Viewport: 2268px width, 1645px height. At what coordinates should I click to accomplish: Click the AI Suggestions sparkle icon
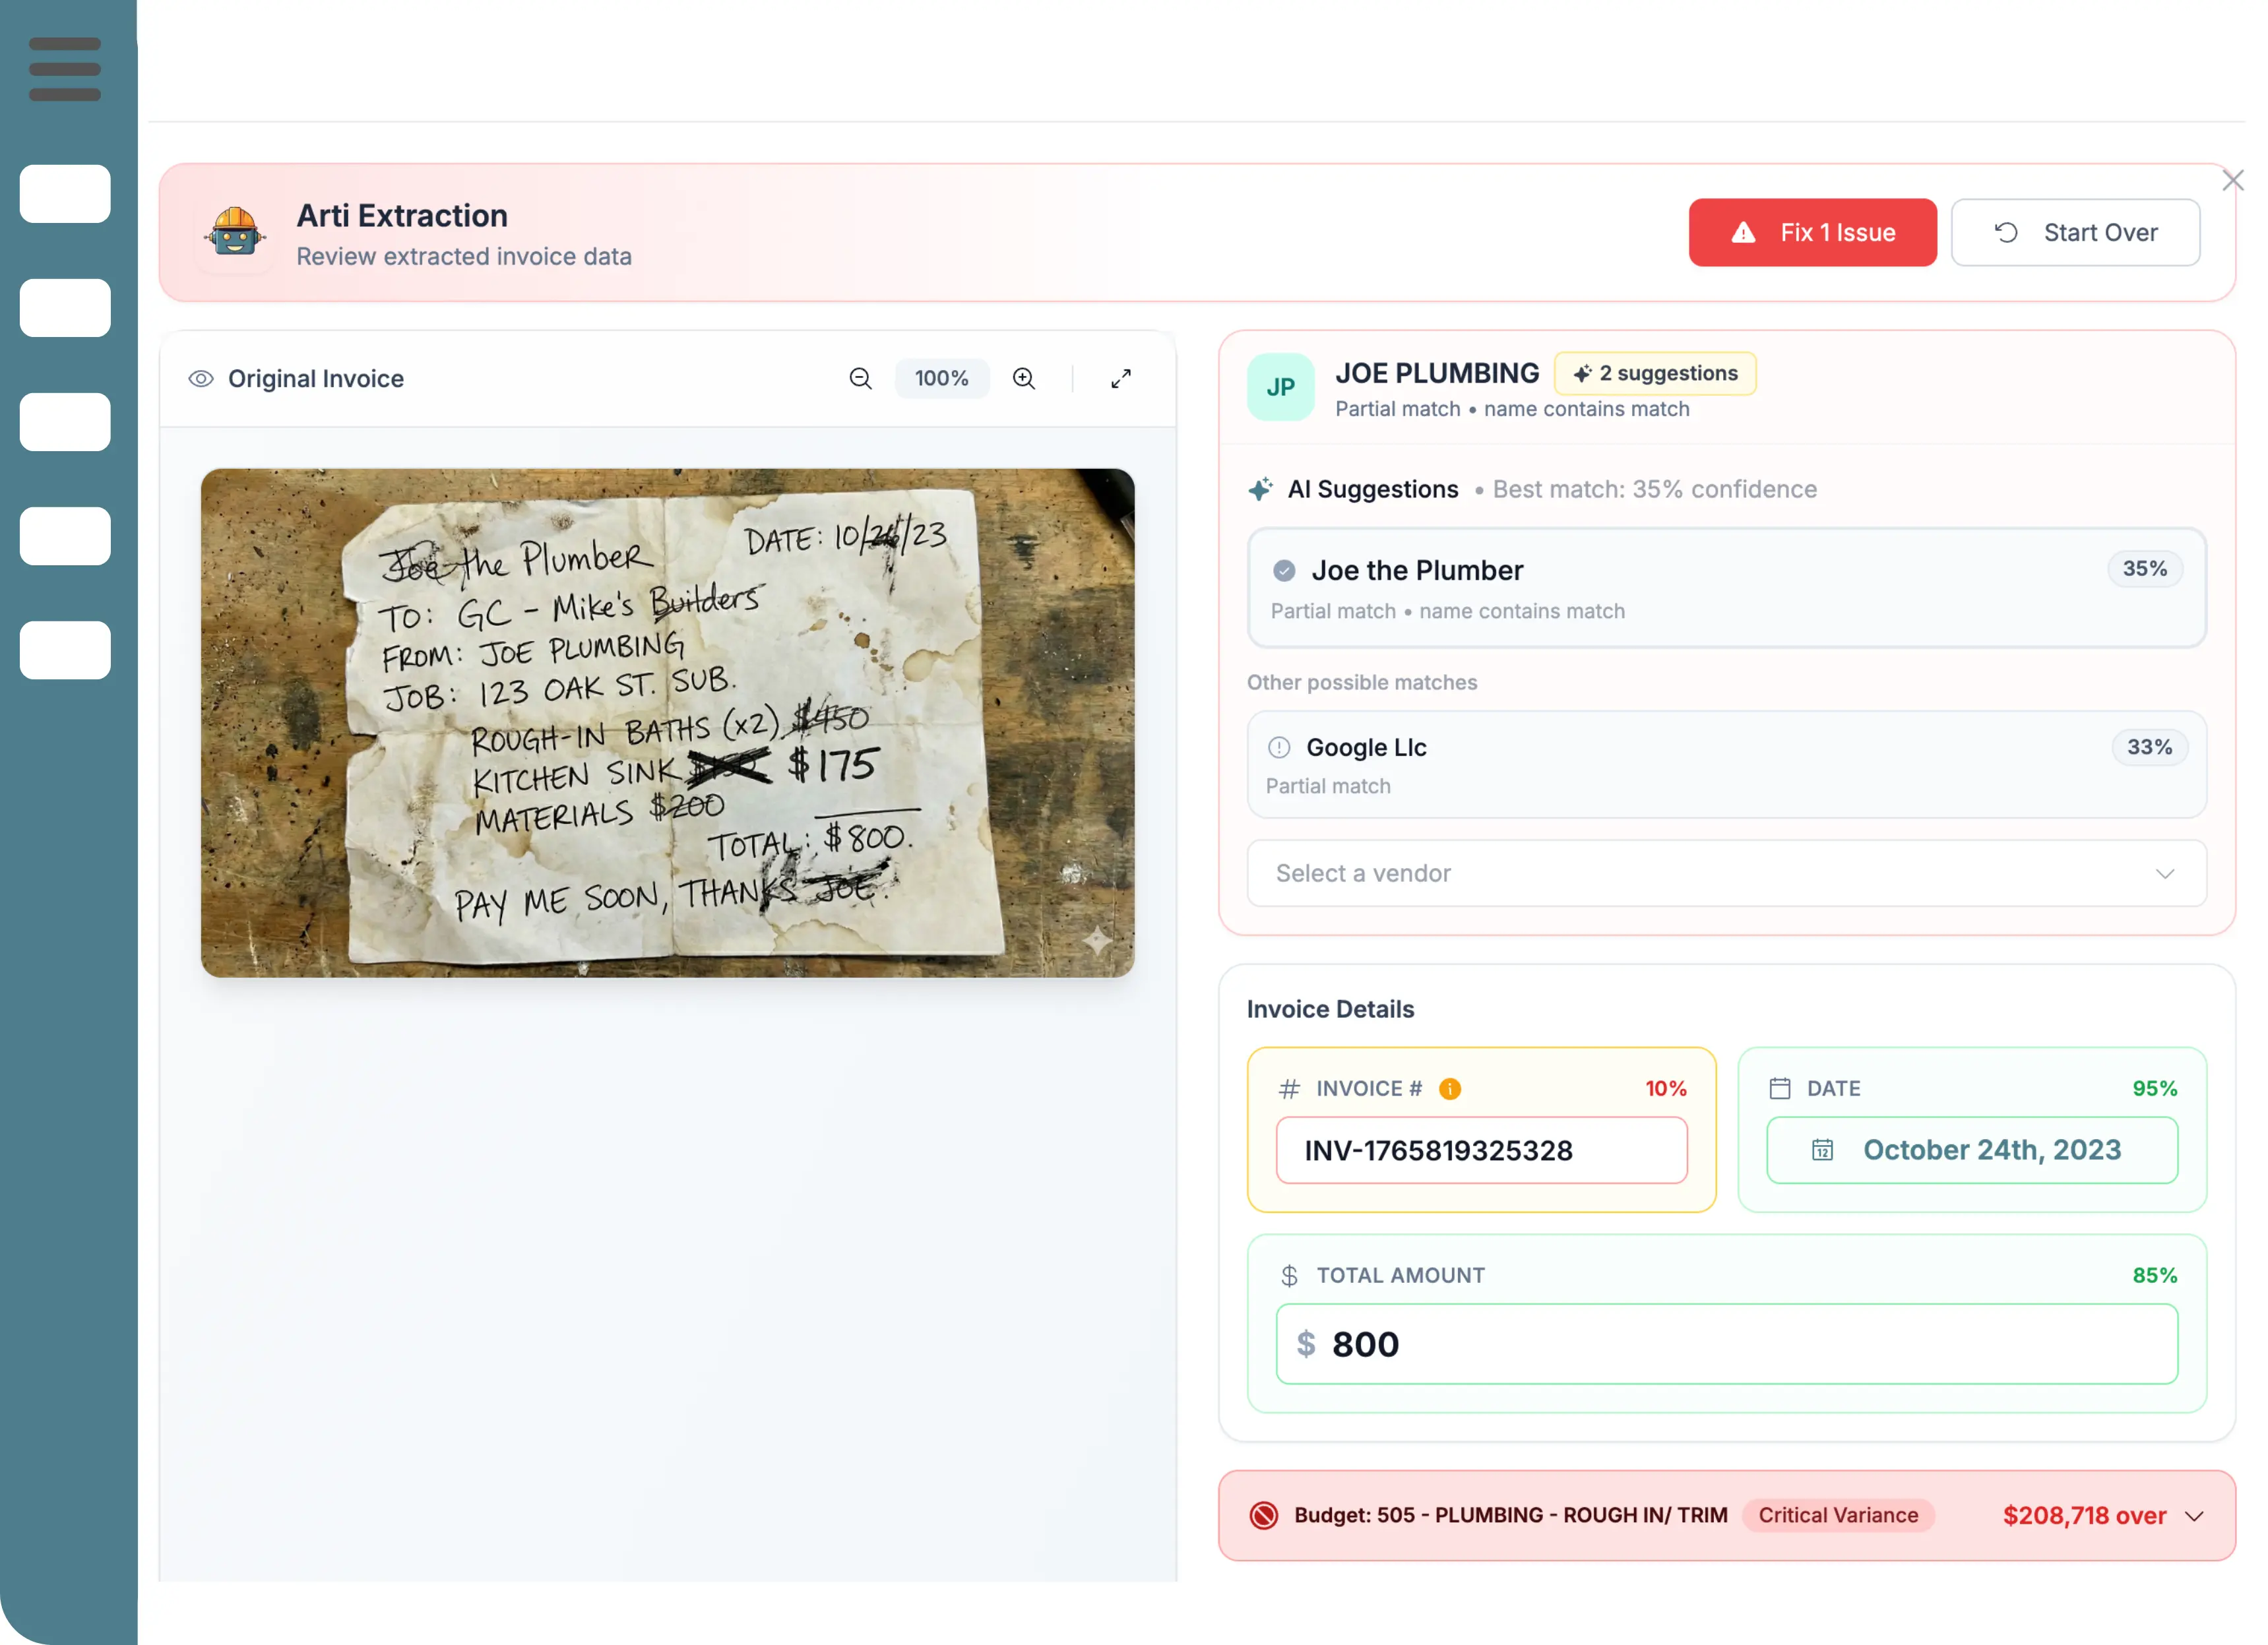(x=1260, y=489)
